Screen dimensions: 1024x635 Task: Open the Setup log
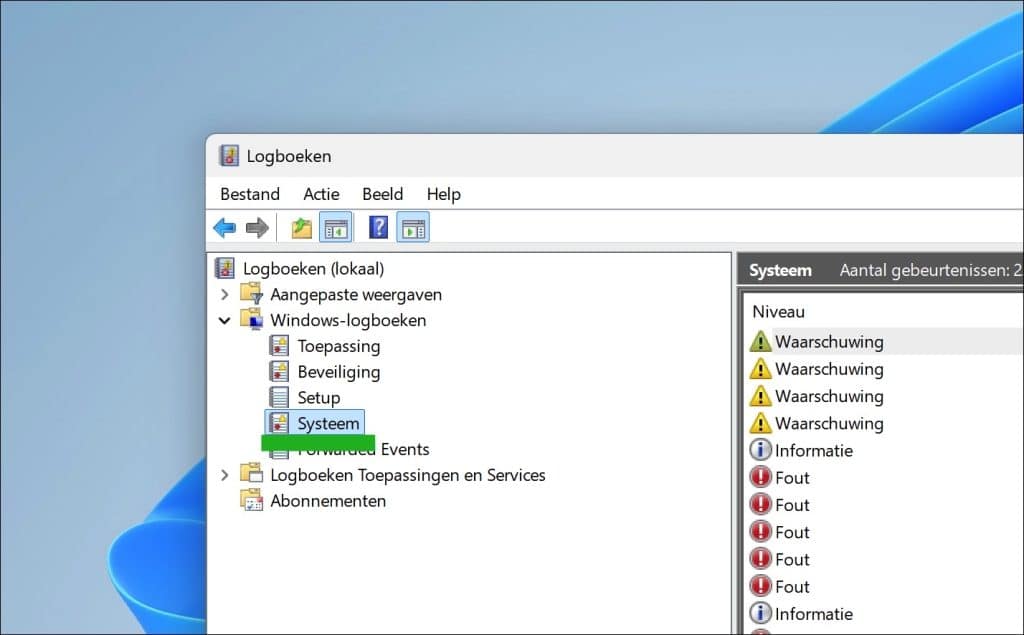pyautogui.click(x=319, y=397)
